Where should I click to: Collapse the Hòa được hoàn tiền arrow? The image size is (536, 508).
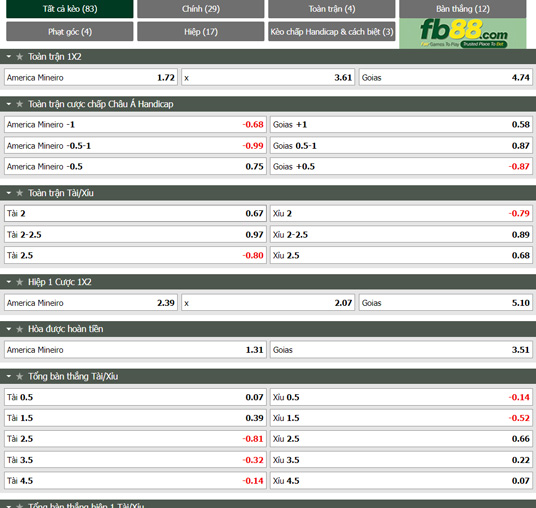tap(9, 329)
